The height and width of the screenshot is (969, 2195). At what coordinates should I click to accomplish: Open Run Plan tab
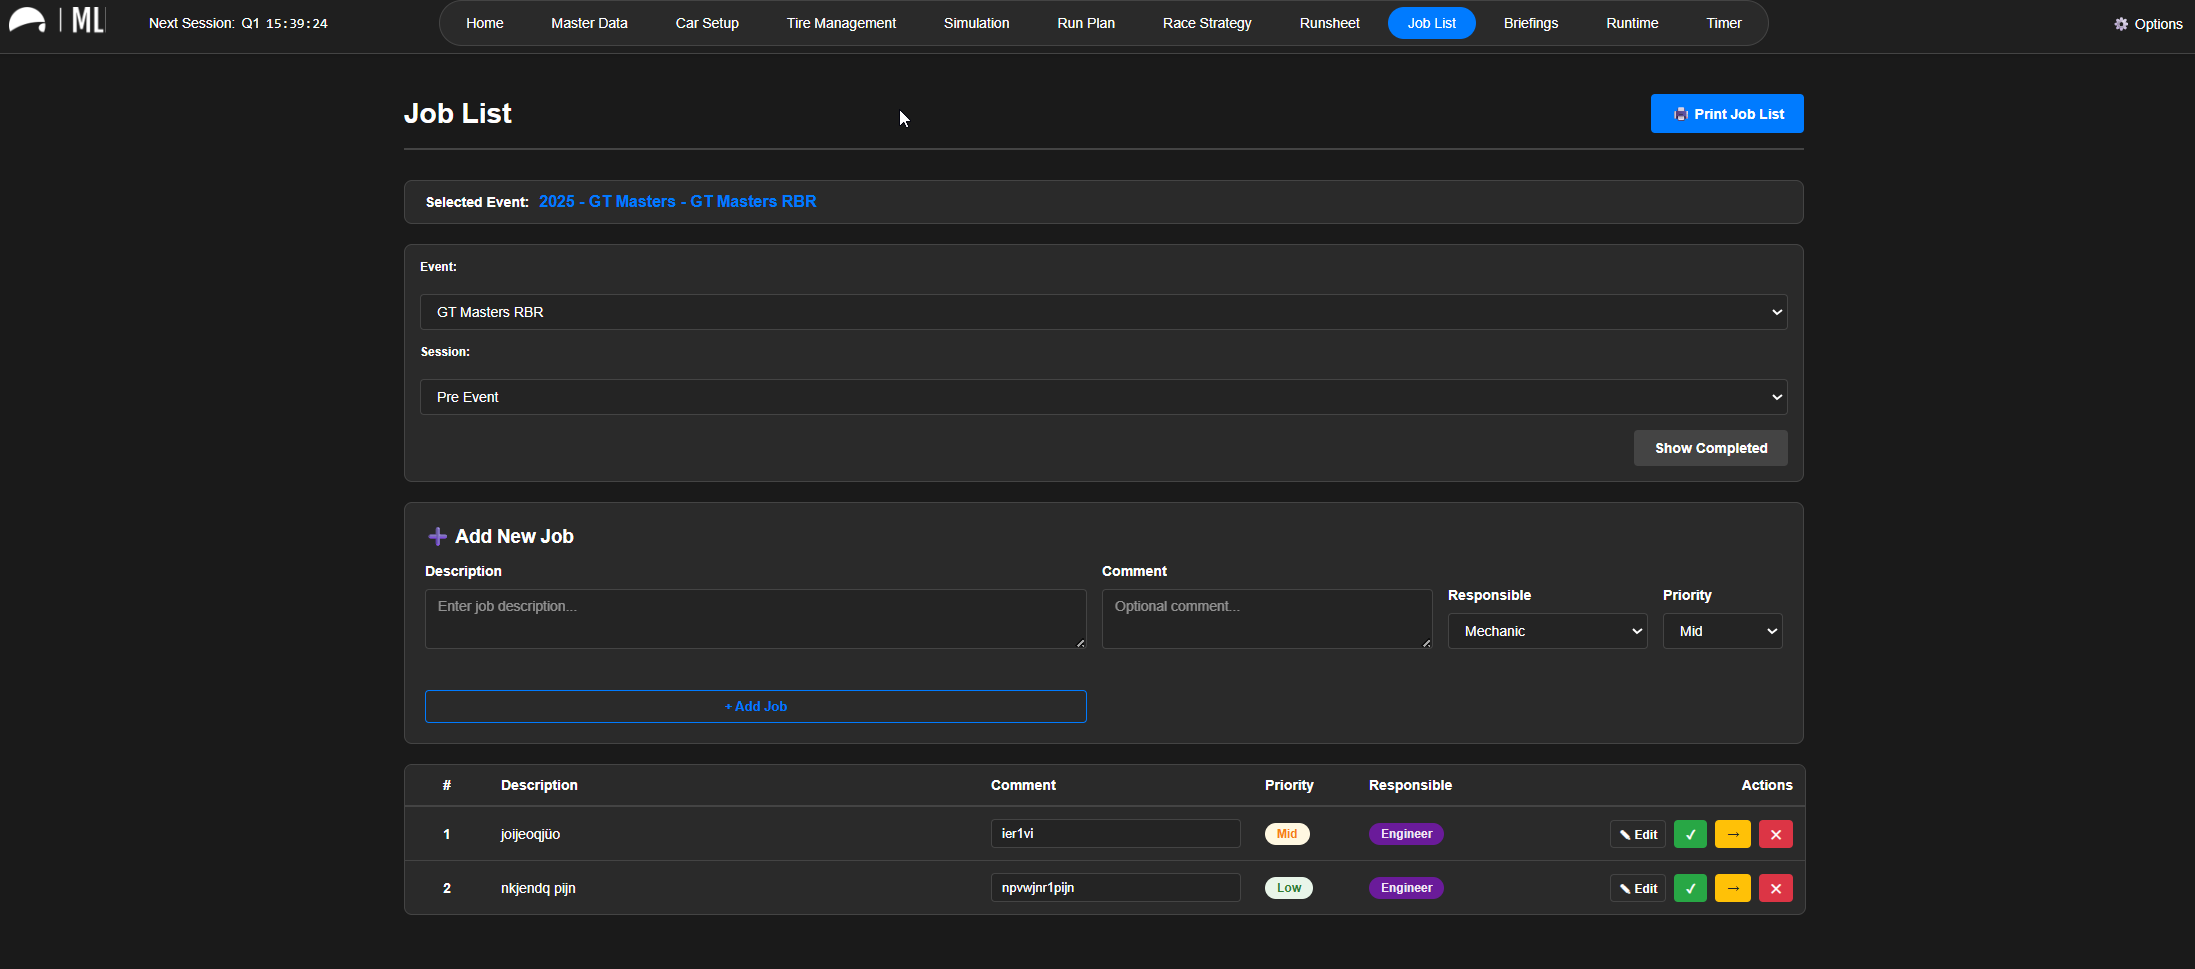(x=1086, y=23)
